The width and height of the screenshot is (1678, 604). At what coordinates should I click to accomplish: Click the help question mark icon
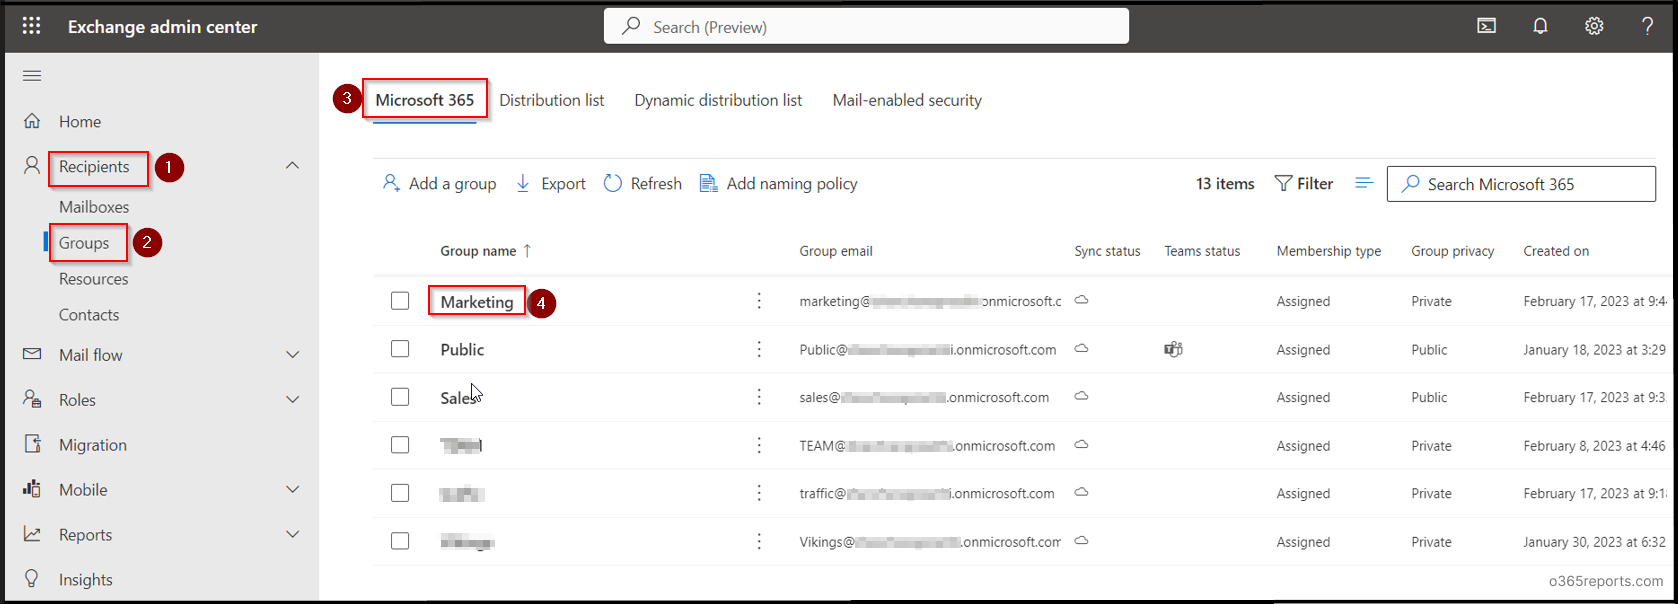(x=1647, y=26)
